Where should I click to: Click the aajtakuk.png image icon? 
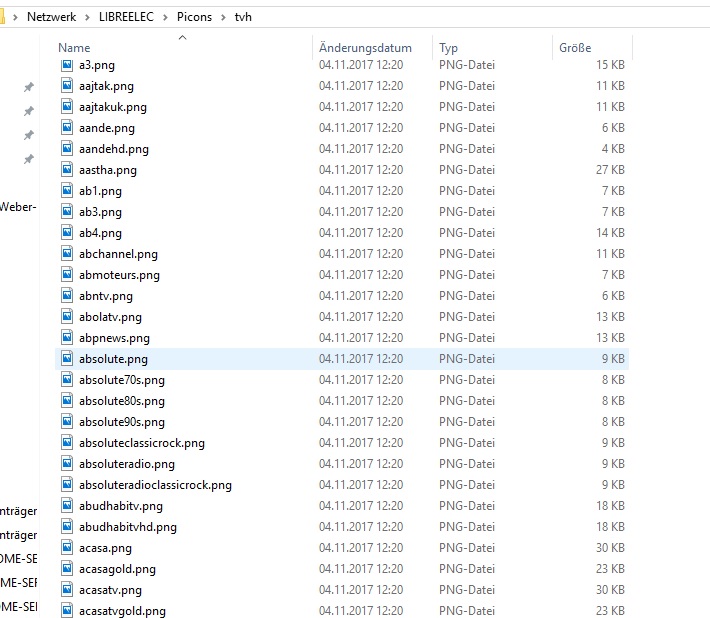tap(67, 106)
